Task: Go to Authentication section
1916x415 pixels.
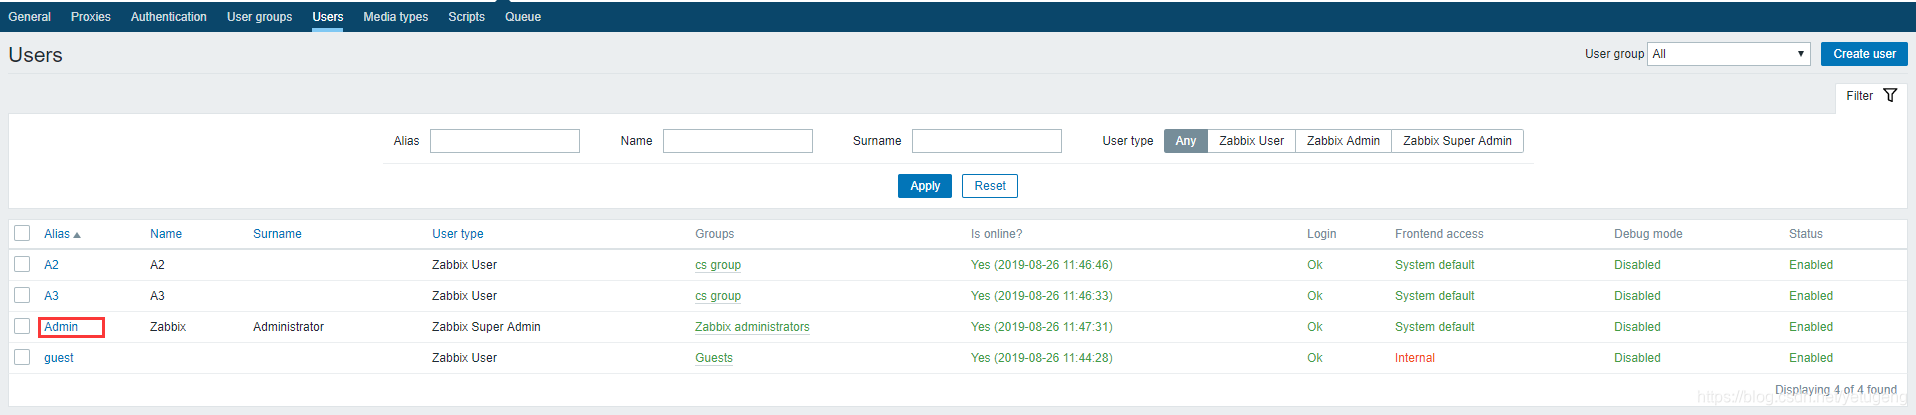Action: click(169, 17)
